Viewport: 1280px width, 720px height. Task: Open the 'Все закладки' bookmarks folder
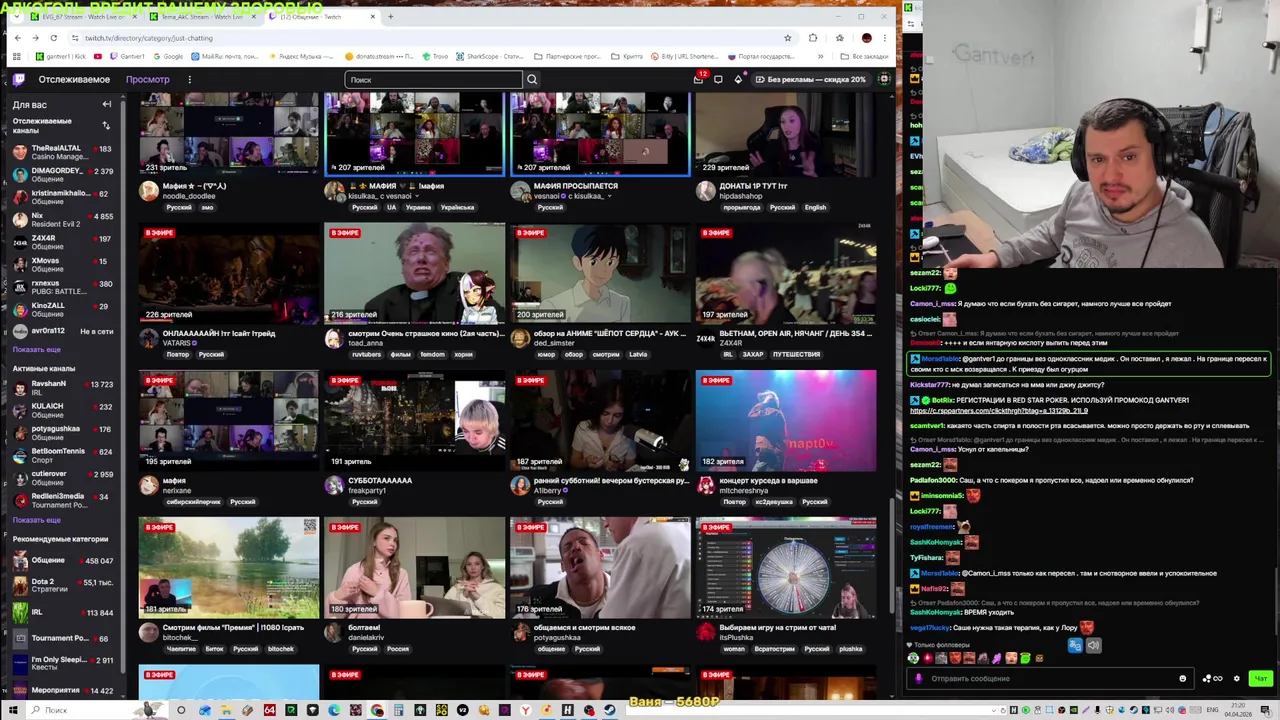[864, 56]
